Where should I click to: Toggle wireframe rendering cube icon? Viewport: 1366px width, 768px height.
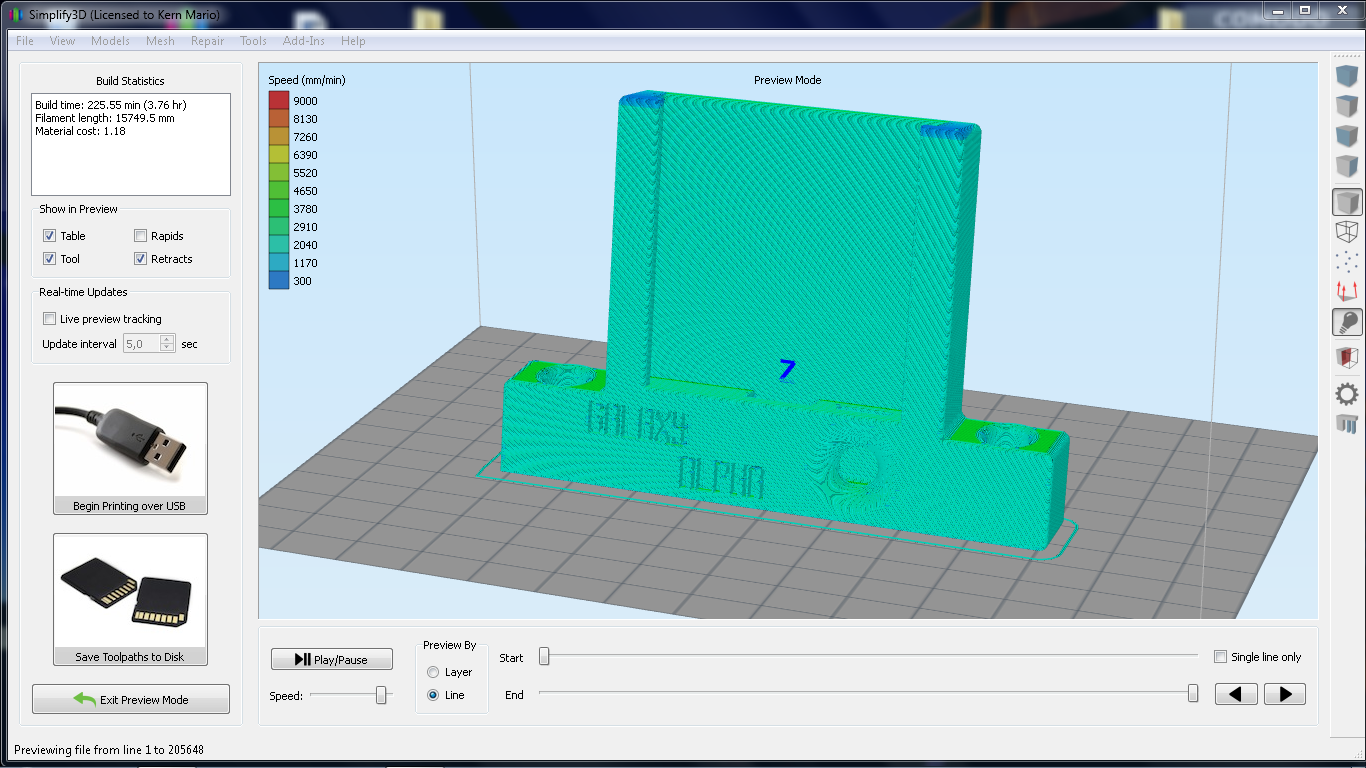point(1347,232)
